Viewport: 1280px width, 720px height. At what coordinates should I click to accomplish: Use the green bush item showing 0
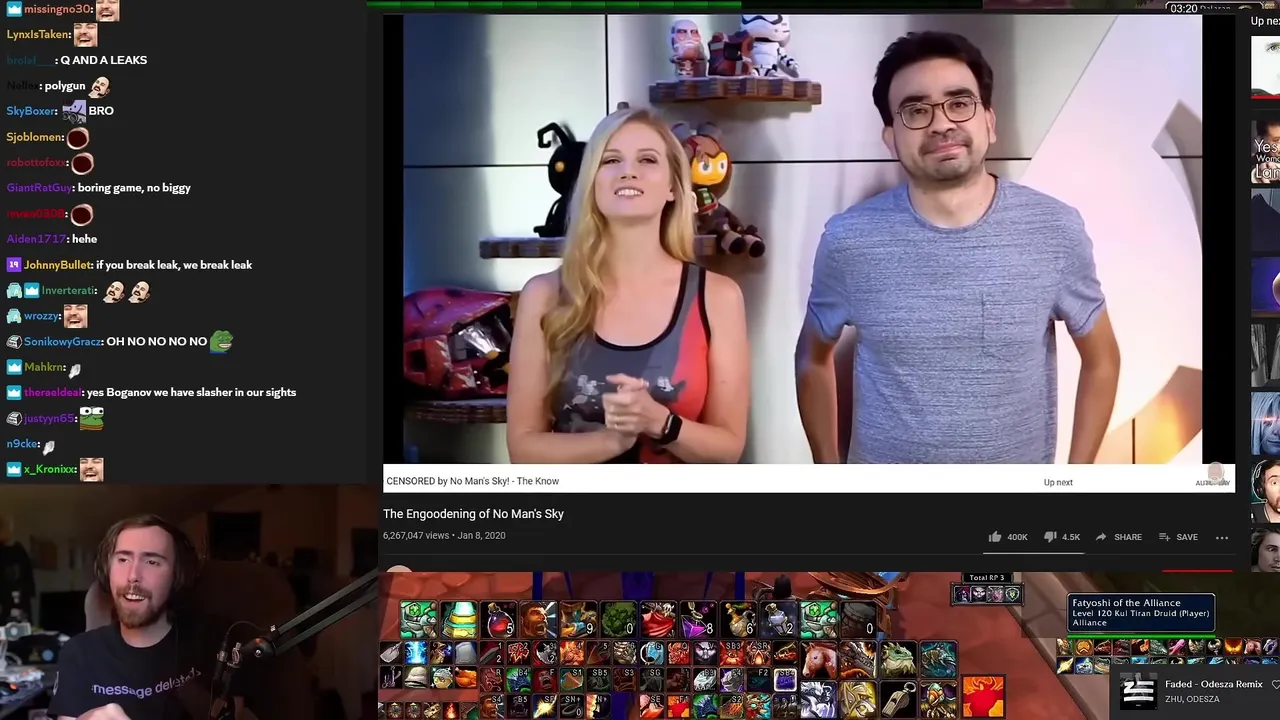(x=618, y=620)
